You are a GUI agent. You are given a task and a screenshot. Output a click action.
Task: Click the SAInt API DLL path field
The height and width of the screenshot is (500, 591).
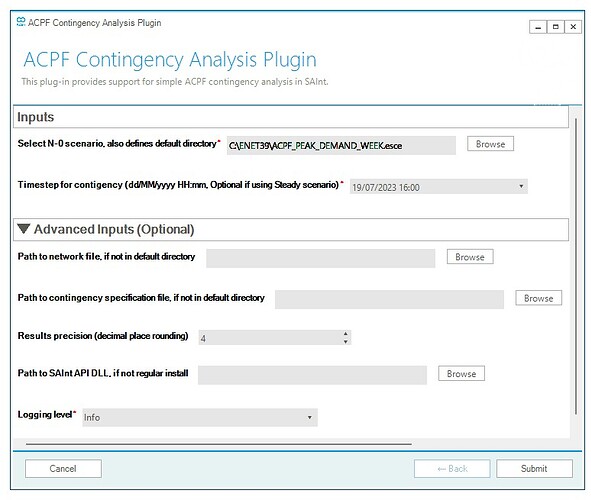pos(312,375)
